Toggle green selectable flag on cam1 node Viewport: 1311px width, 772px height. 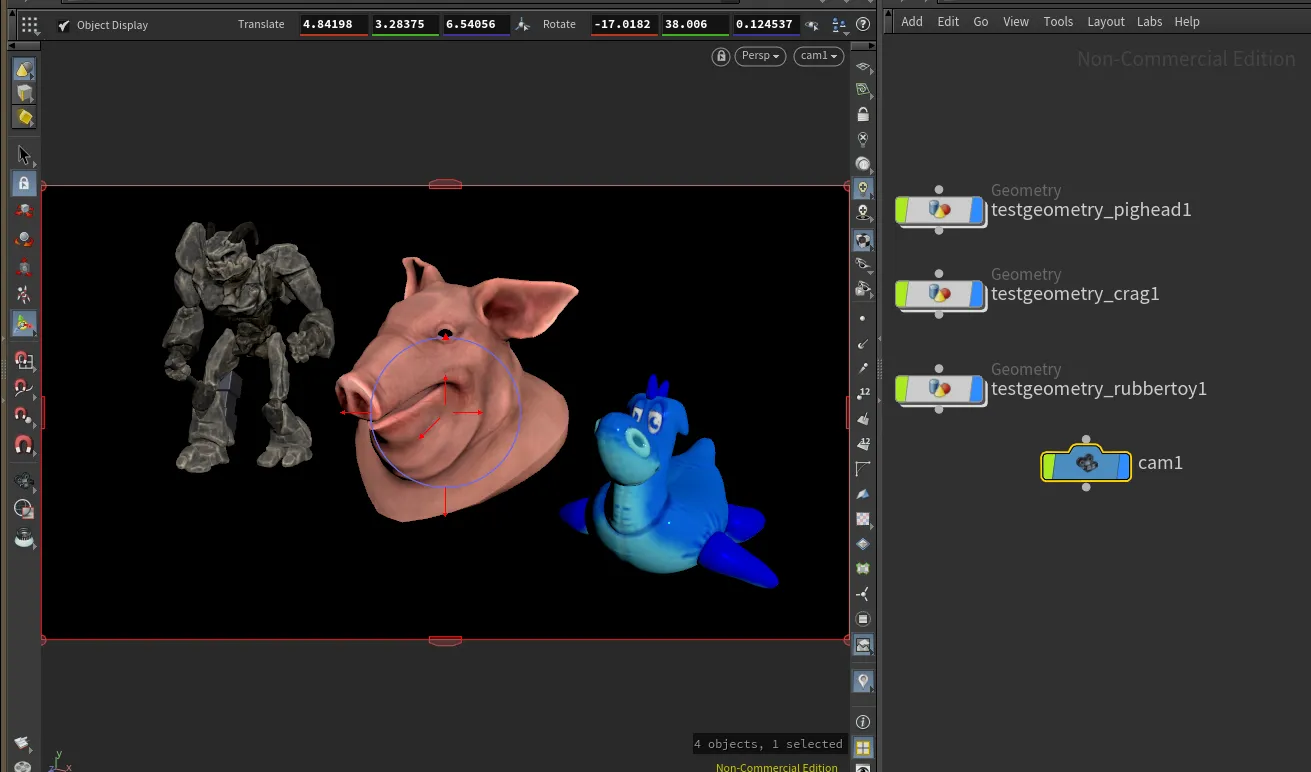(x=1049, y=466)
